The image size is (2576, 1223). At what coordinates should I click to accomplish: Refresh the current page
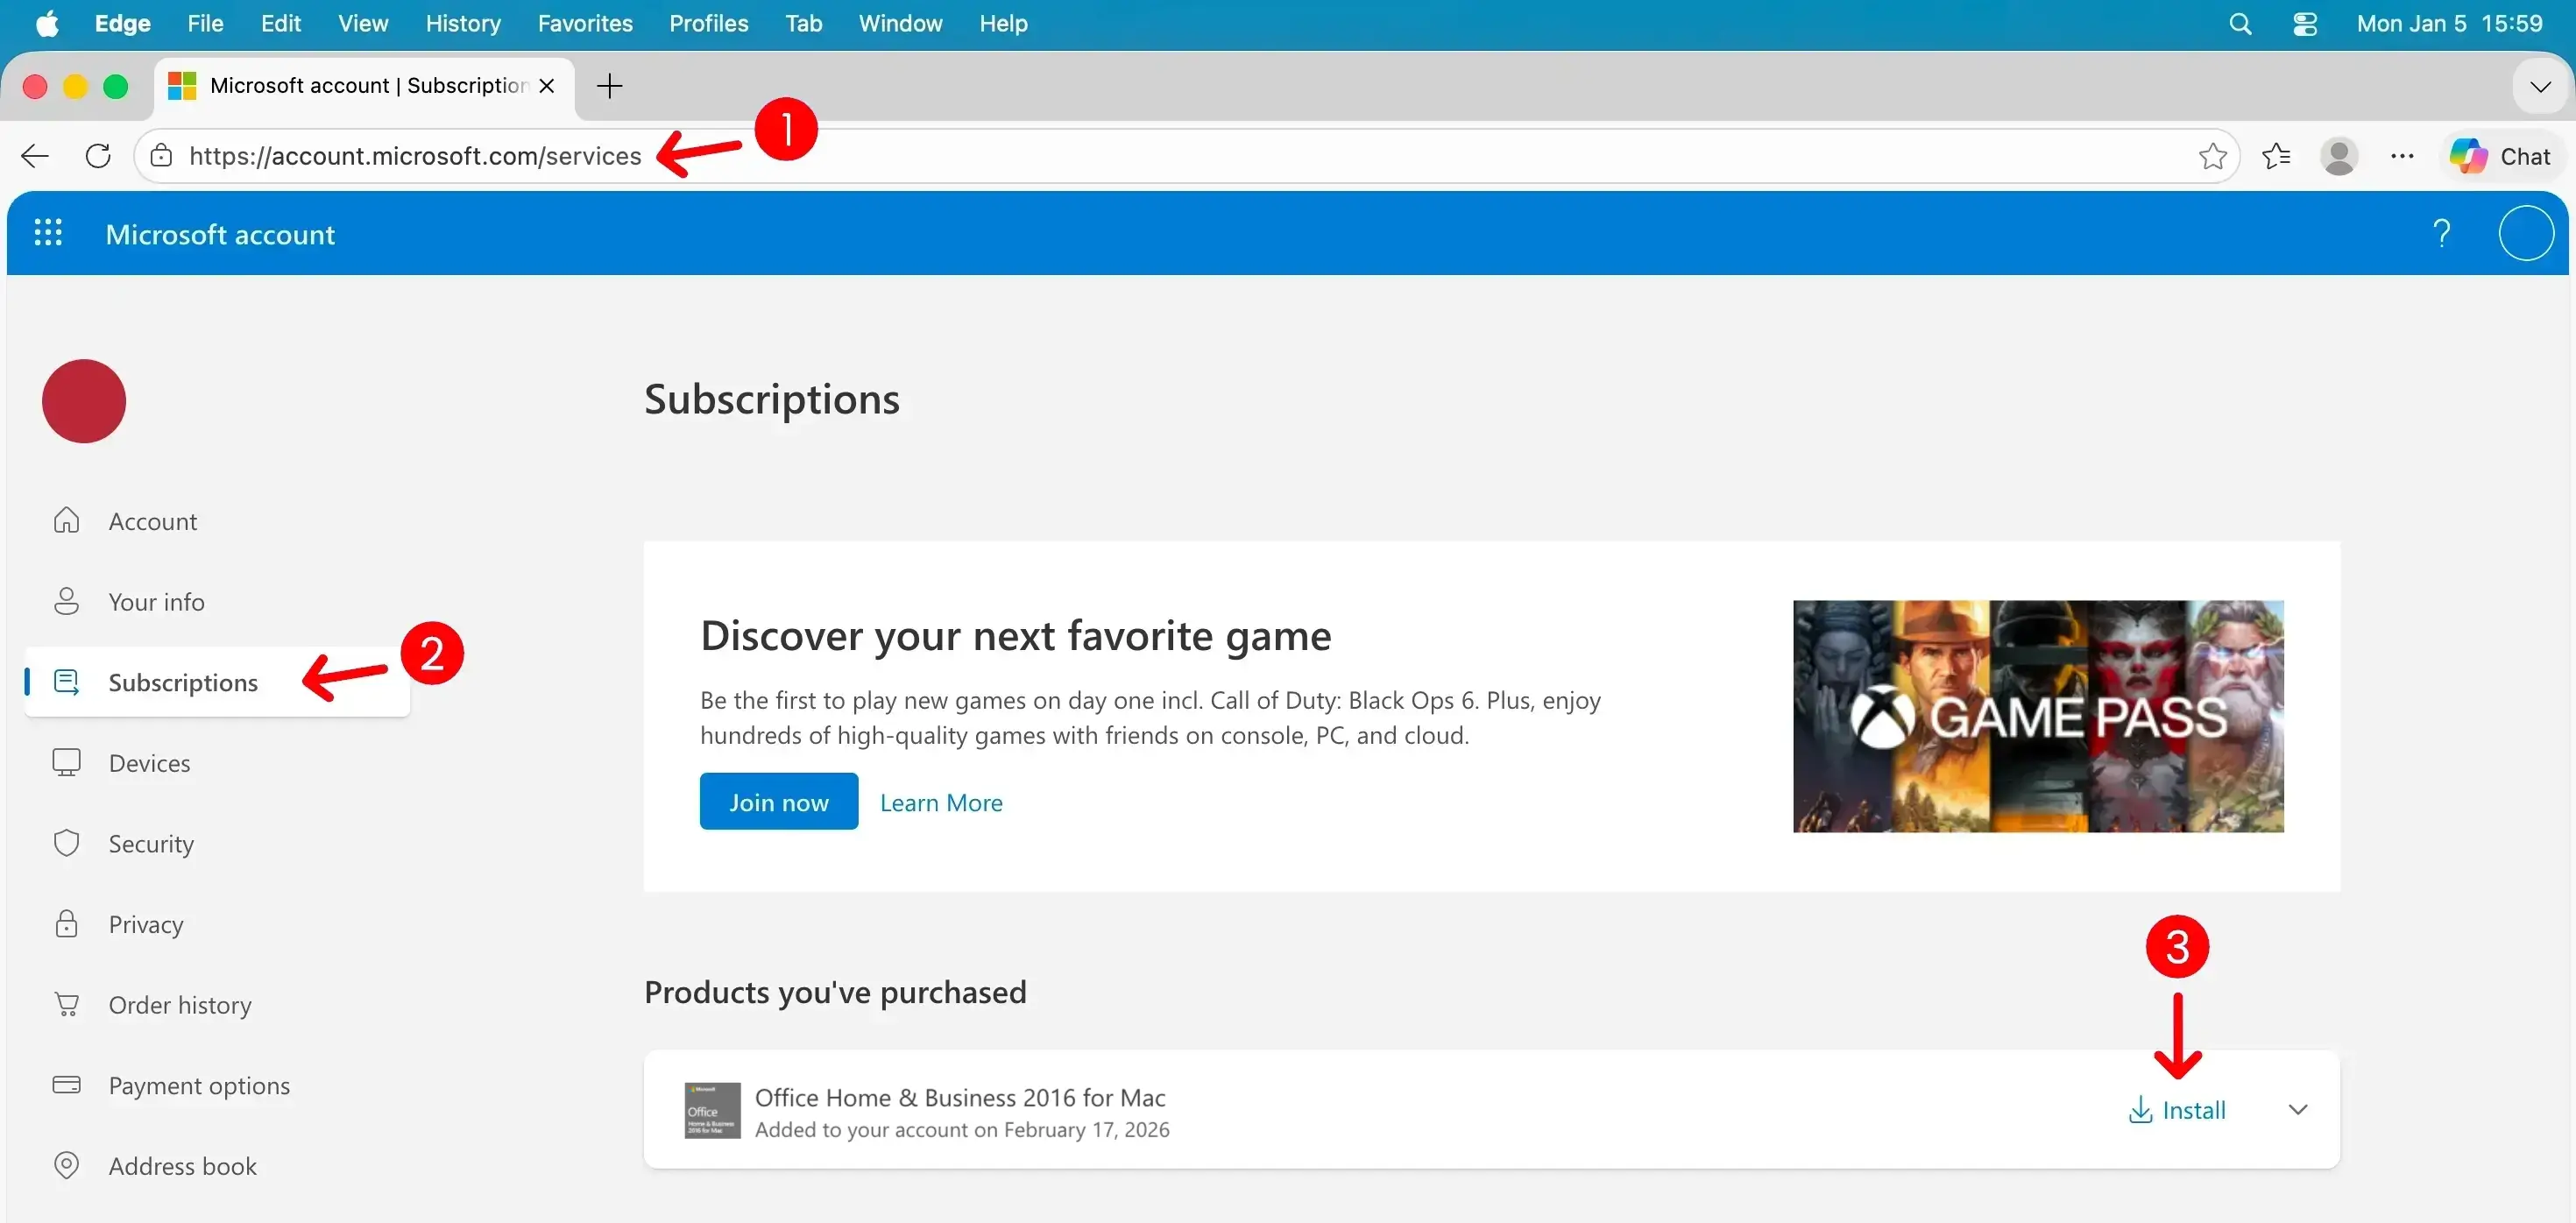click(98, 156)
